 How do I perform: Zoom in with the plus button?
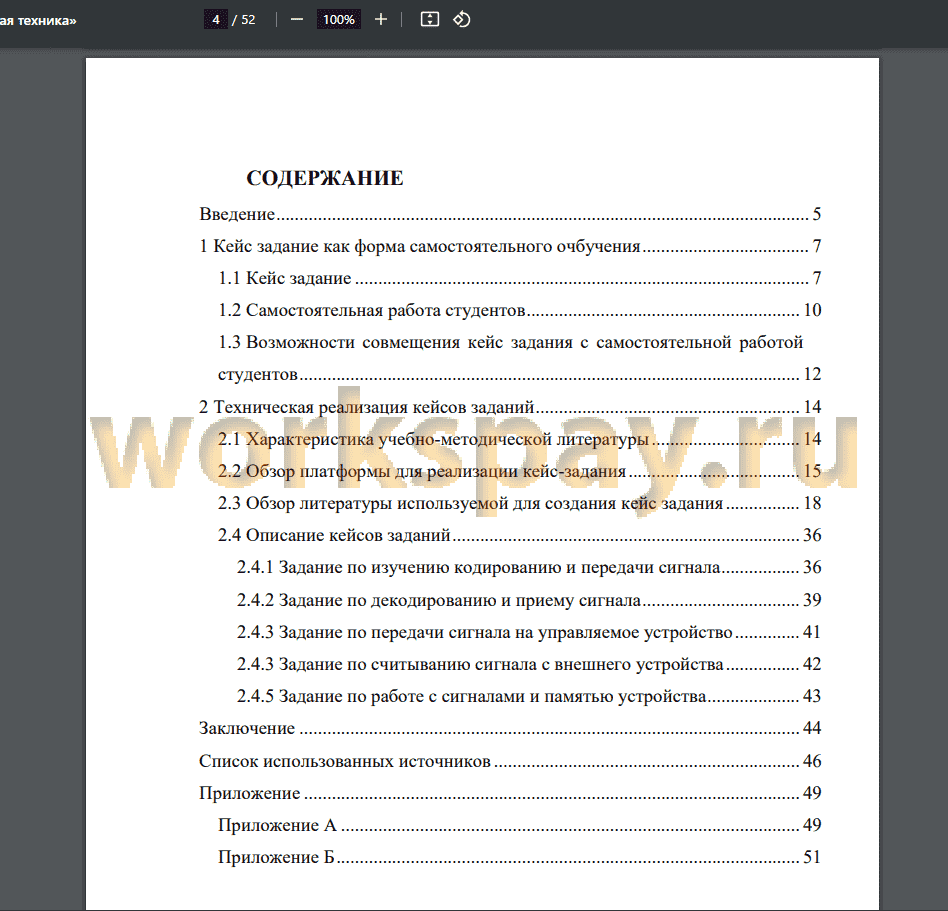(x=381, y=20)
